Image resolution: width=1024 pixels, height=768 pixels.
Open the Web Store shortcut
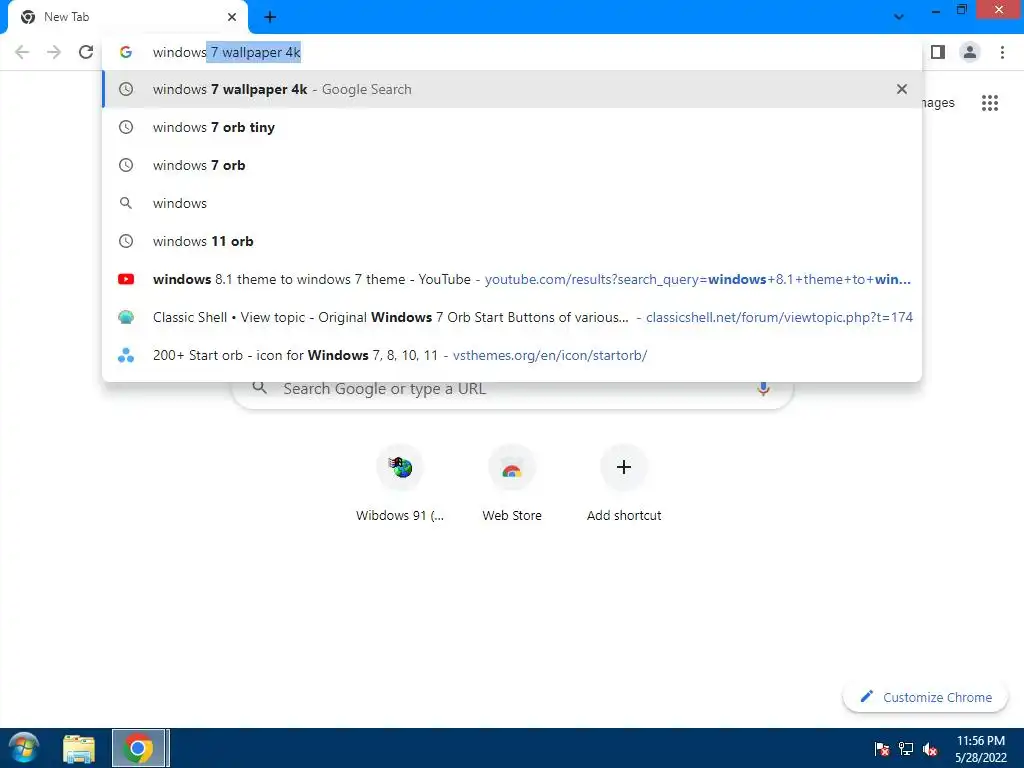pyautogui.click(x=512, y=483)
